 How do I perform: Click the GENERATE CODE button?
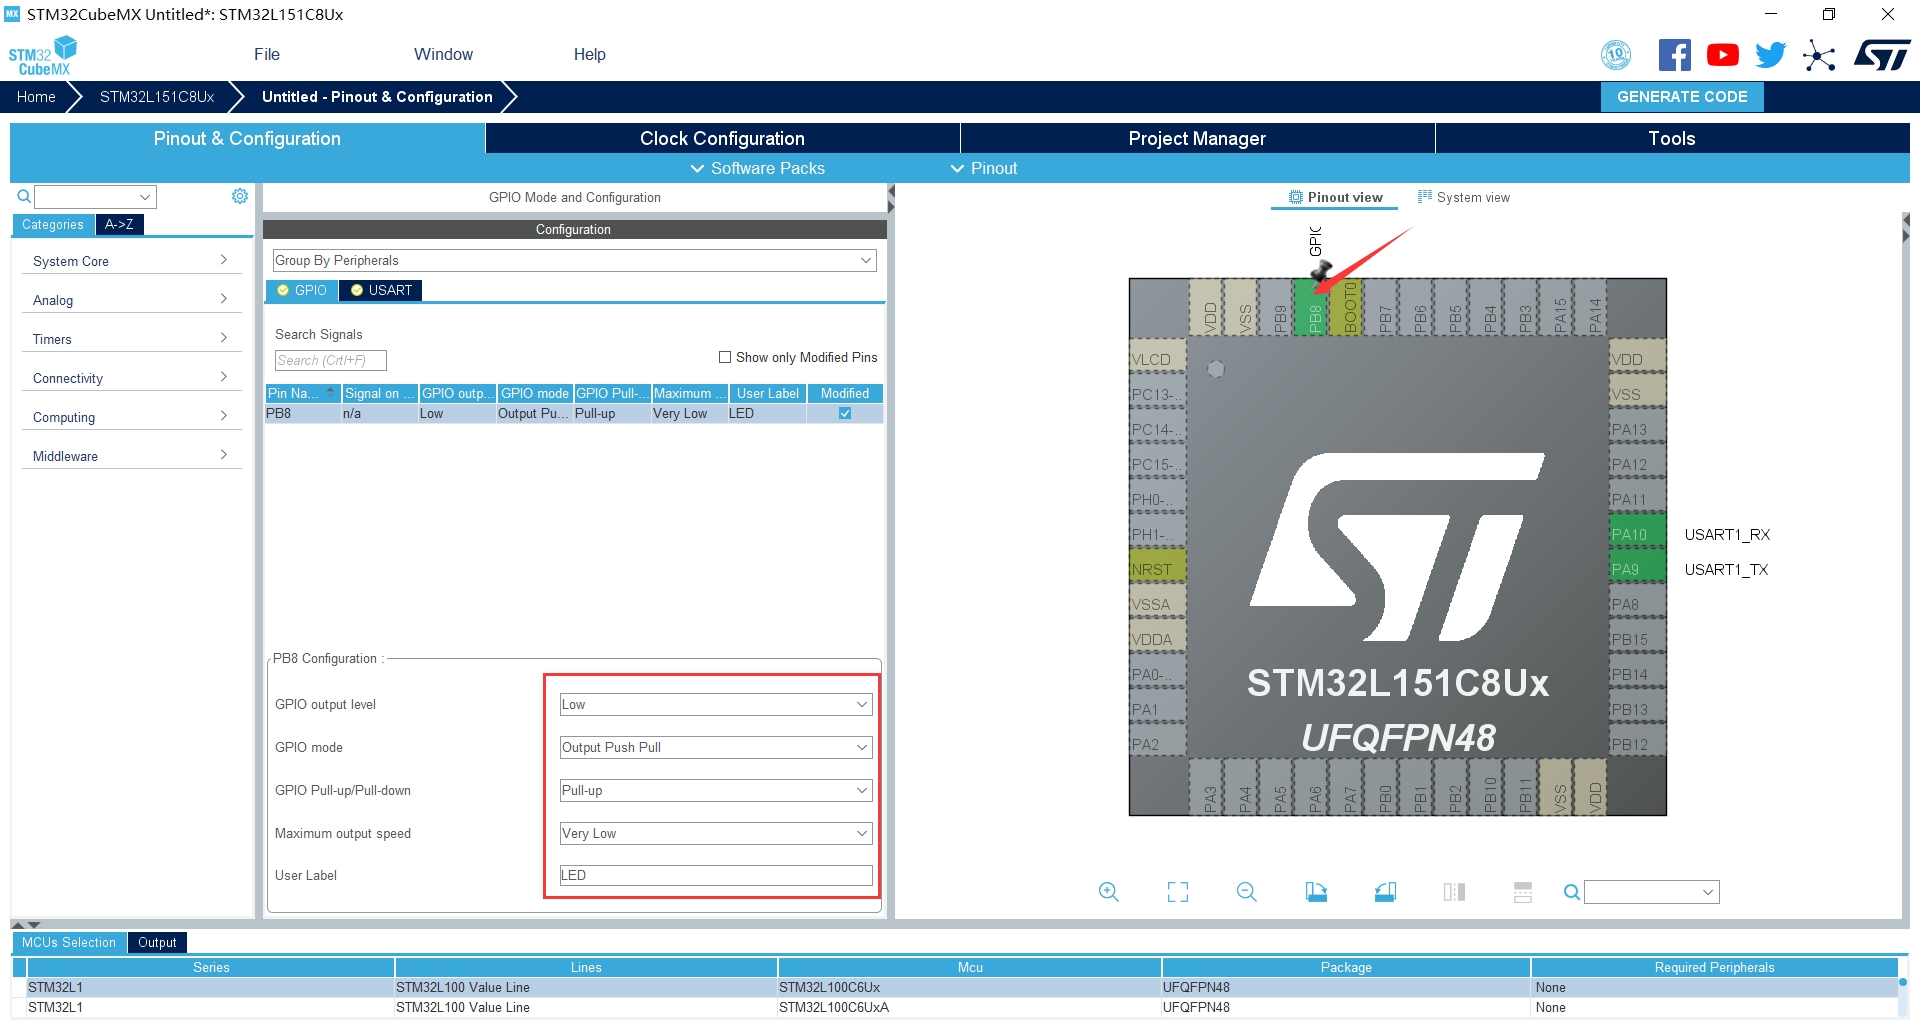[1682, 97]
